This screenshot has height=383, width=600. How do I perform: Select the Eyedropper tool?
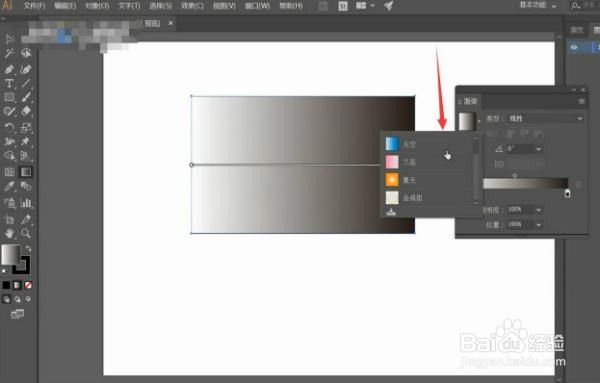[x=9, y=186]
